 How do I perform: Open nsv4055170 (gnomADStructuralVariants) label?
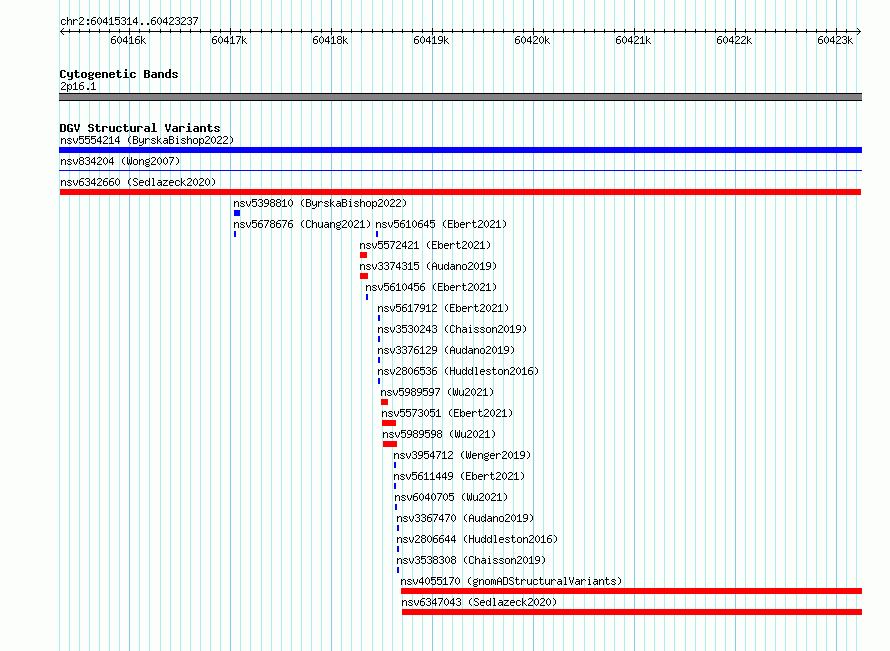pos(511,581)
